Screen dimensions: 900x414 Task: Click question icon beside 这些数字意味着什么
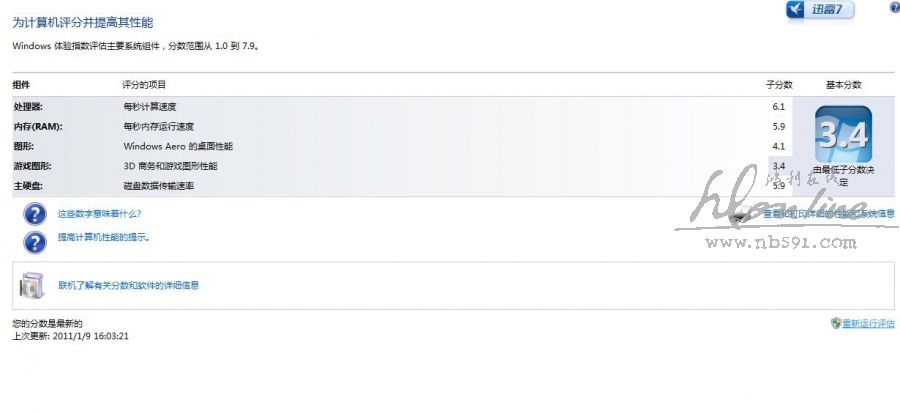tap(35, 213)
